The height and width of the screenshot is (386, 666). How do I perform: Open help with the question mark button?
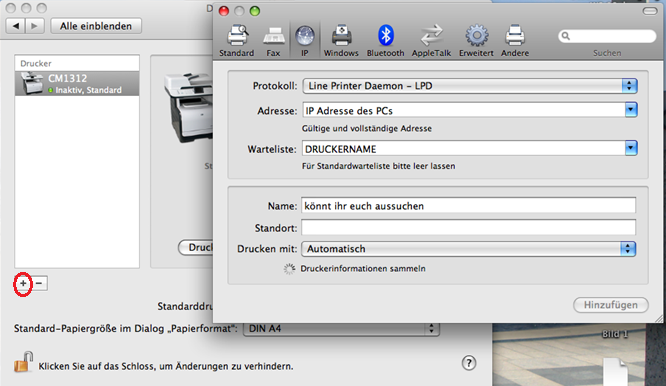(x=468, y=363)
